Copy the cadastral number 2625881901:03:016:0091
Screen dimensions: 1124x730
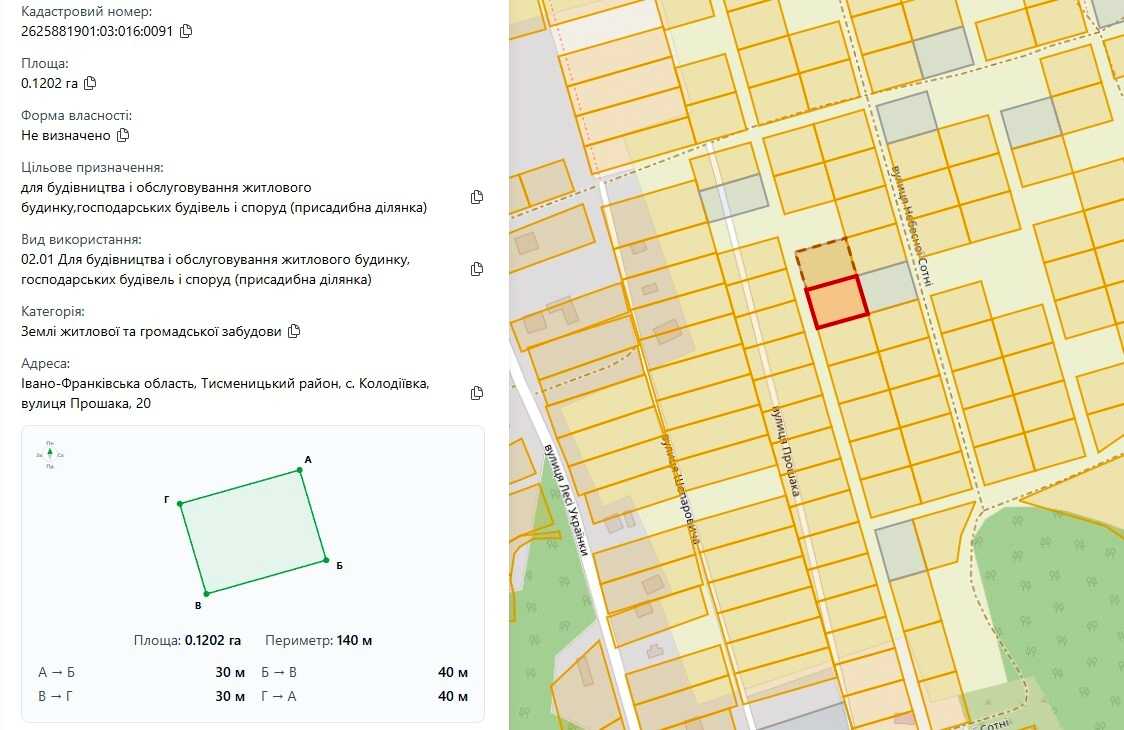click(186, 31)
